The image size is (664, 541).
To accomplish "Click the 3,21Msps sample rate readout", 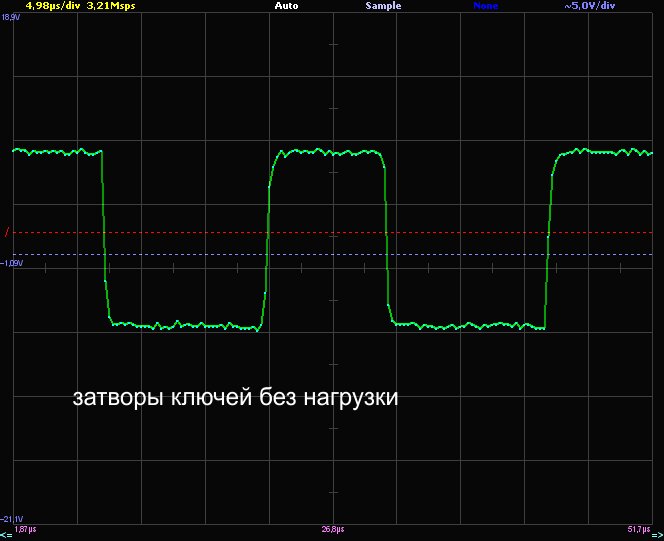I will pyautogui.click(x=111, y=6).
